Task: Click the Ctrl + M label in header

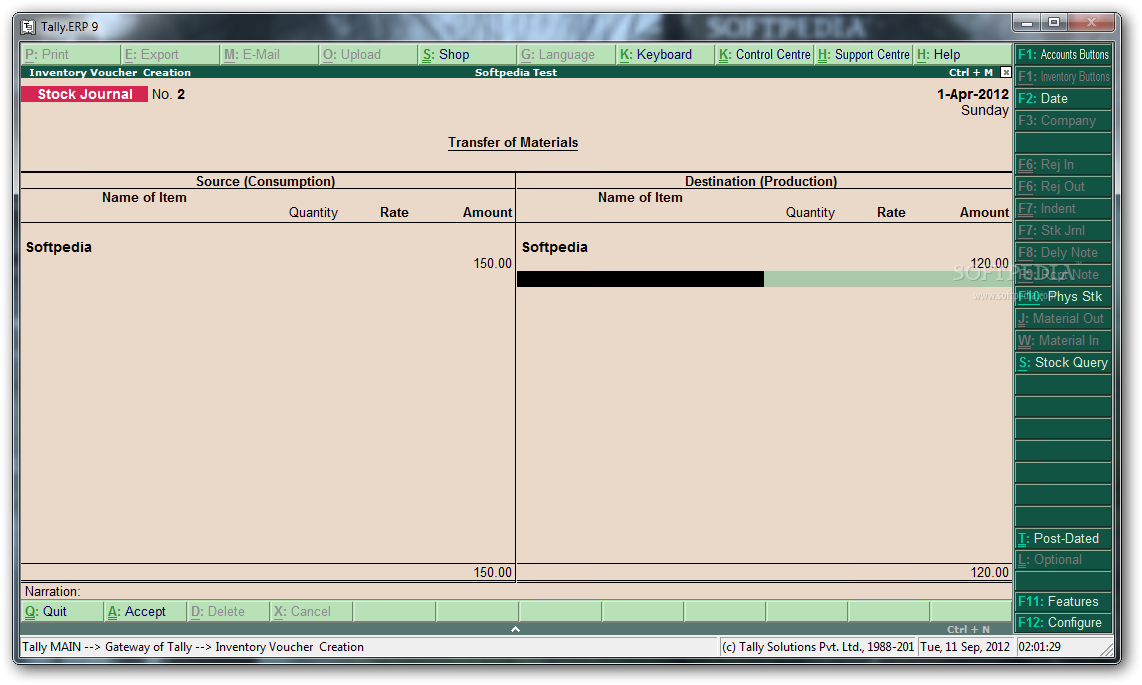Action: [971, 72]
